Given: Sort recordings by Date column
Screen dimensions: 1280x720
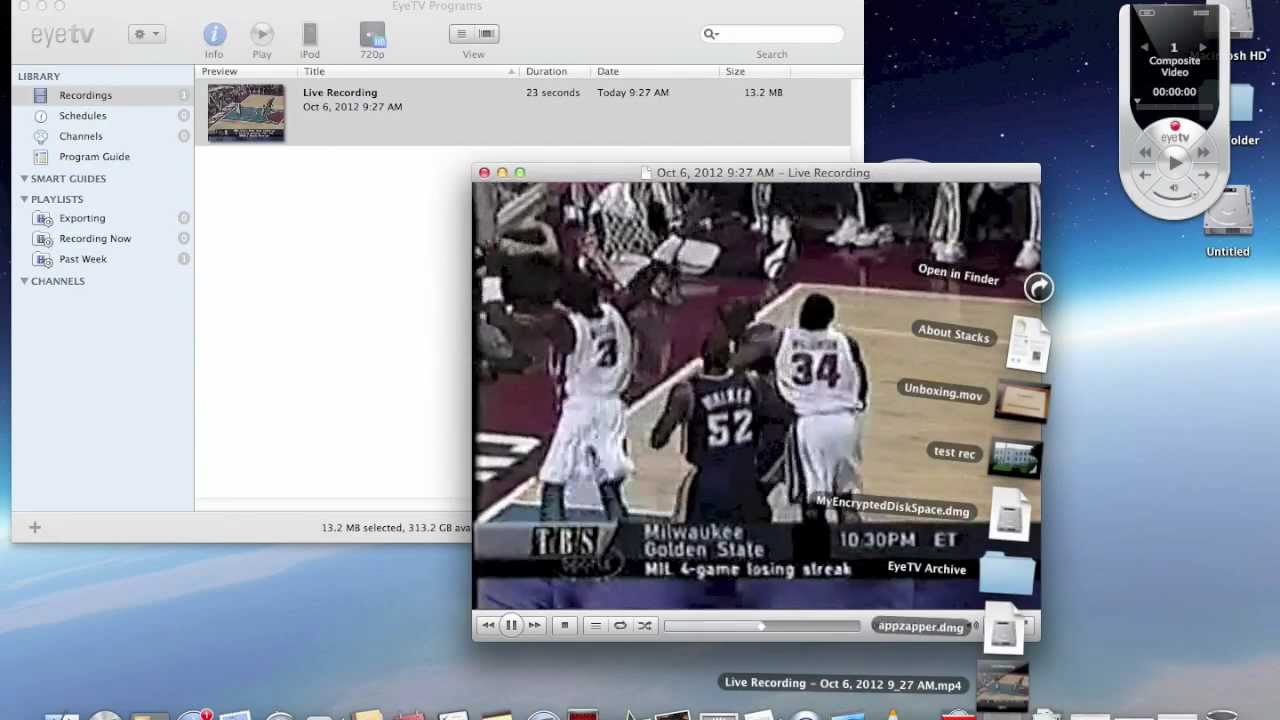Looking at the screenshot, I should coord(654,72).
